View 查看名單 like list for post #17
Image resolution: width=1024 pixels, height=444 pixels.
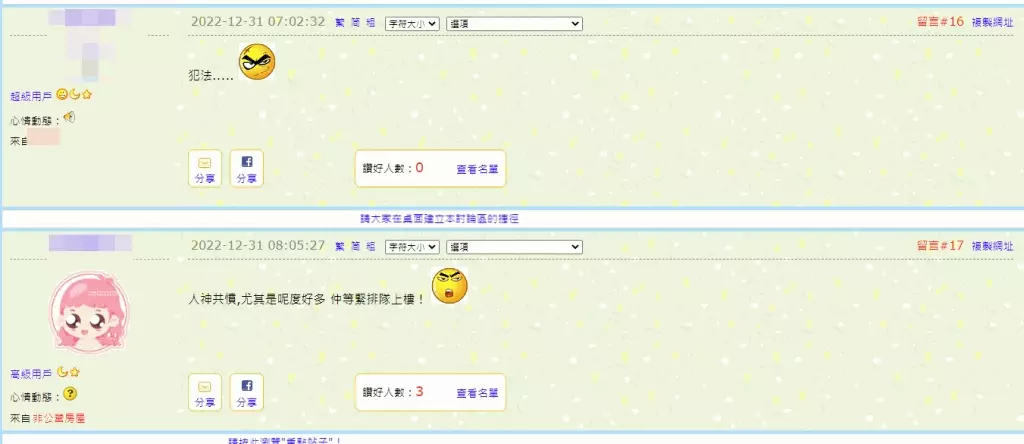477,393
